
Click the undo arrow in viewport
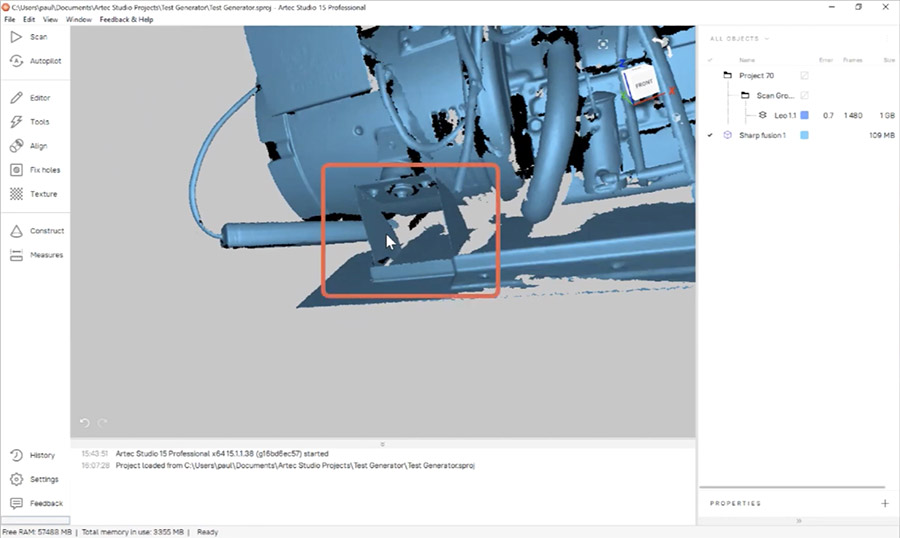tap(85, 423)
